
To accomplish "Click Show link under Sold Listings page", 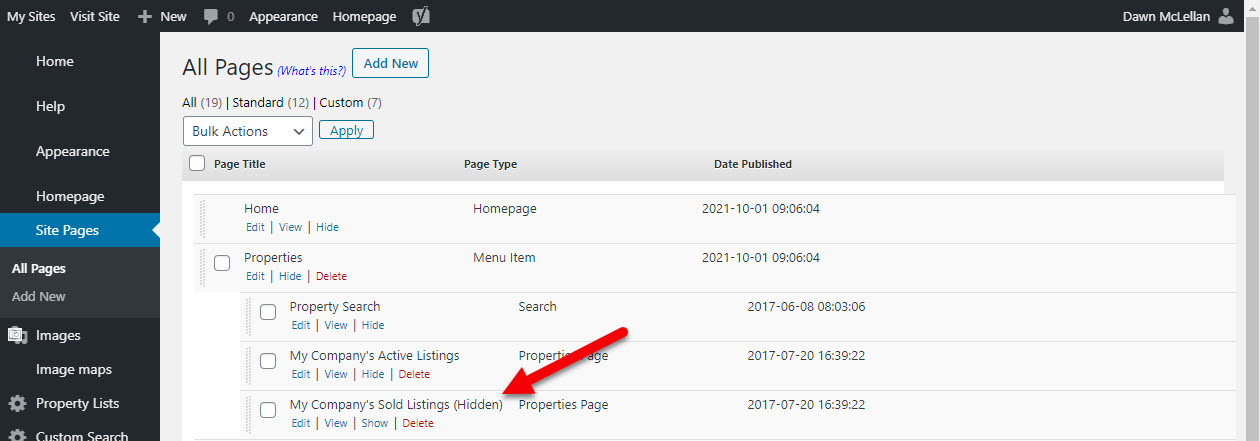I will click(x=374, y=423).
